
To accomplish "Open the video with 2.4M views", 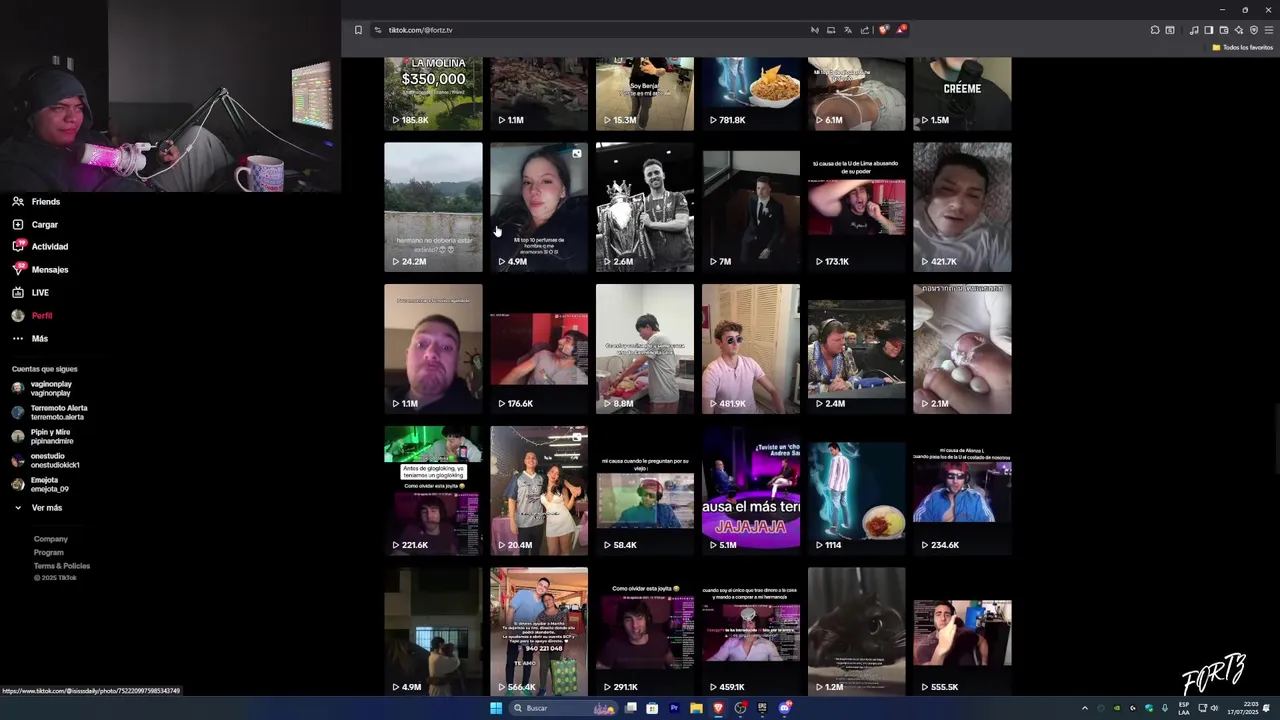I will tap(857, 349).
